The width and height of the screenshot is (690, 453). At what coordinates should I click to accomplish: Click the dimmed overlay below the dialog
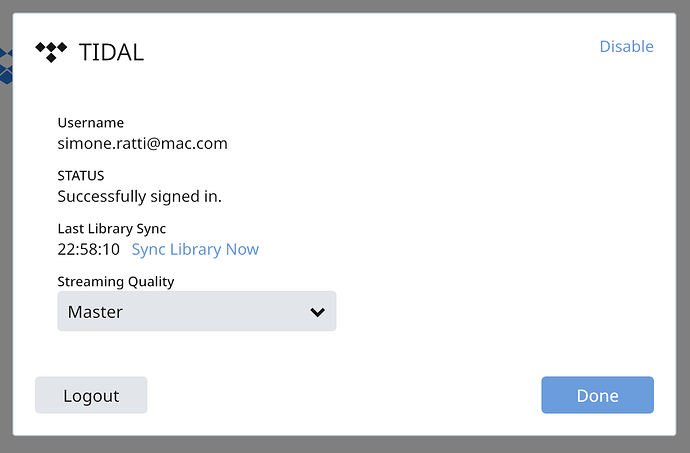pos(345,445)
